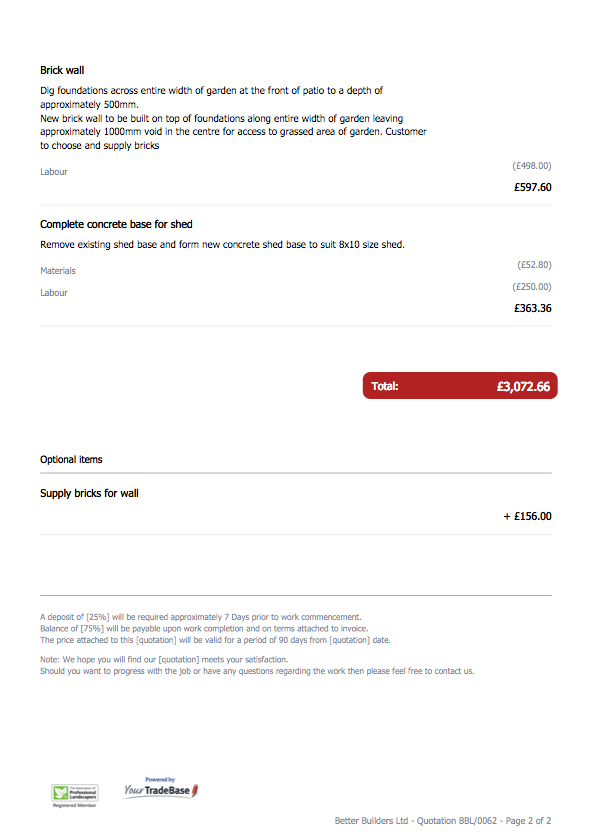Click the red Total amount box
594x838 pixels.
[460, 386]
